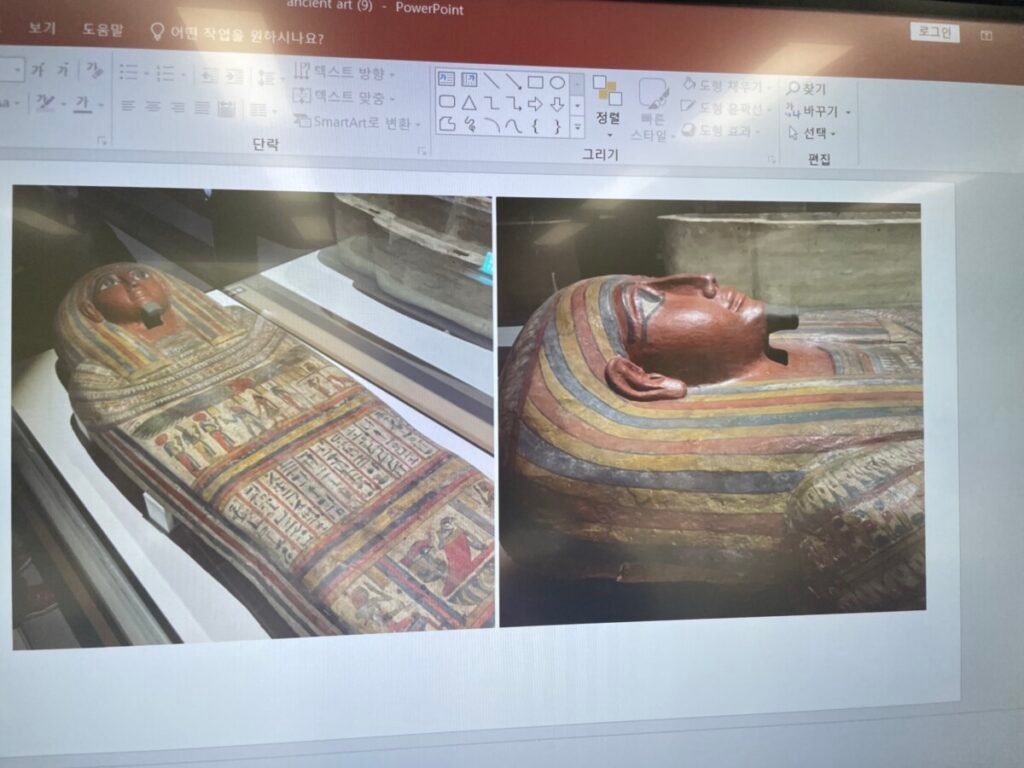Choose the isosceles triangle shape
The width and height of the screenshot is (1024, 768).
(x=468, y=102)
